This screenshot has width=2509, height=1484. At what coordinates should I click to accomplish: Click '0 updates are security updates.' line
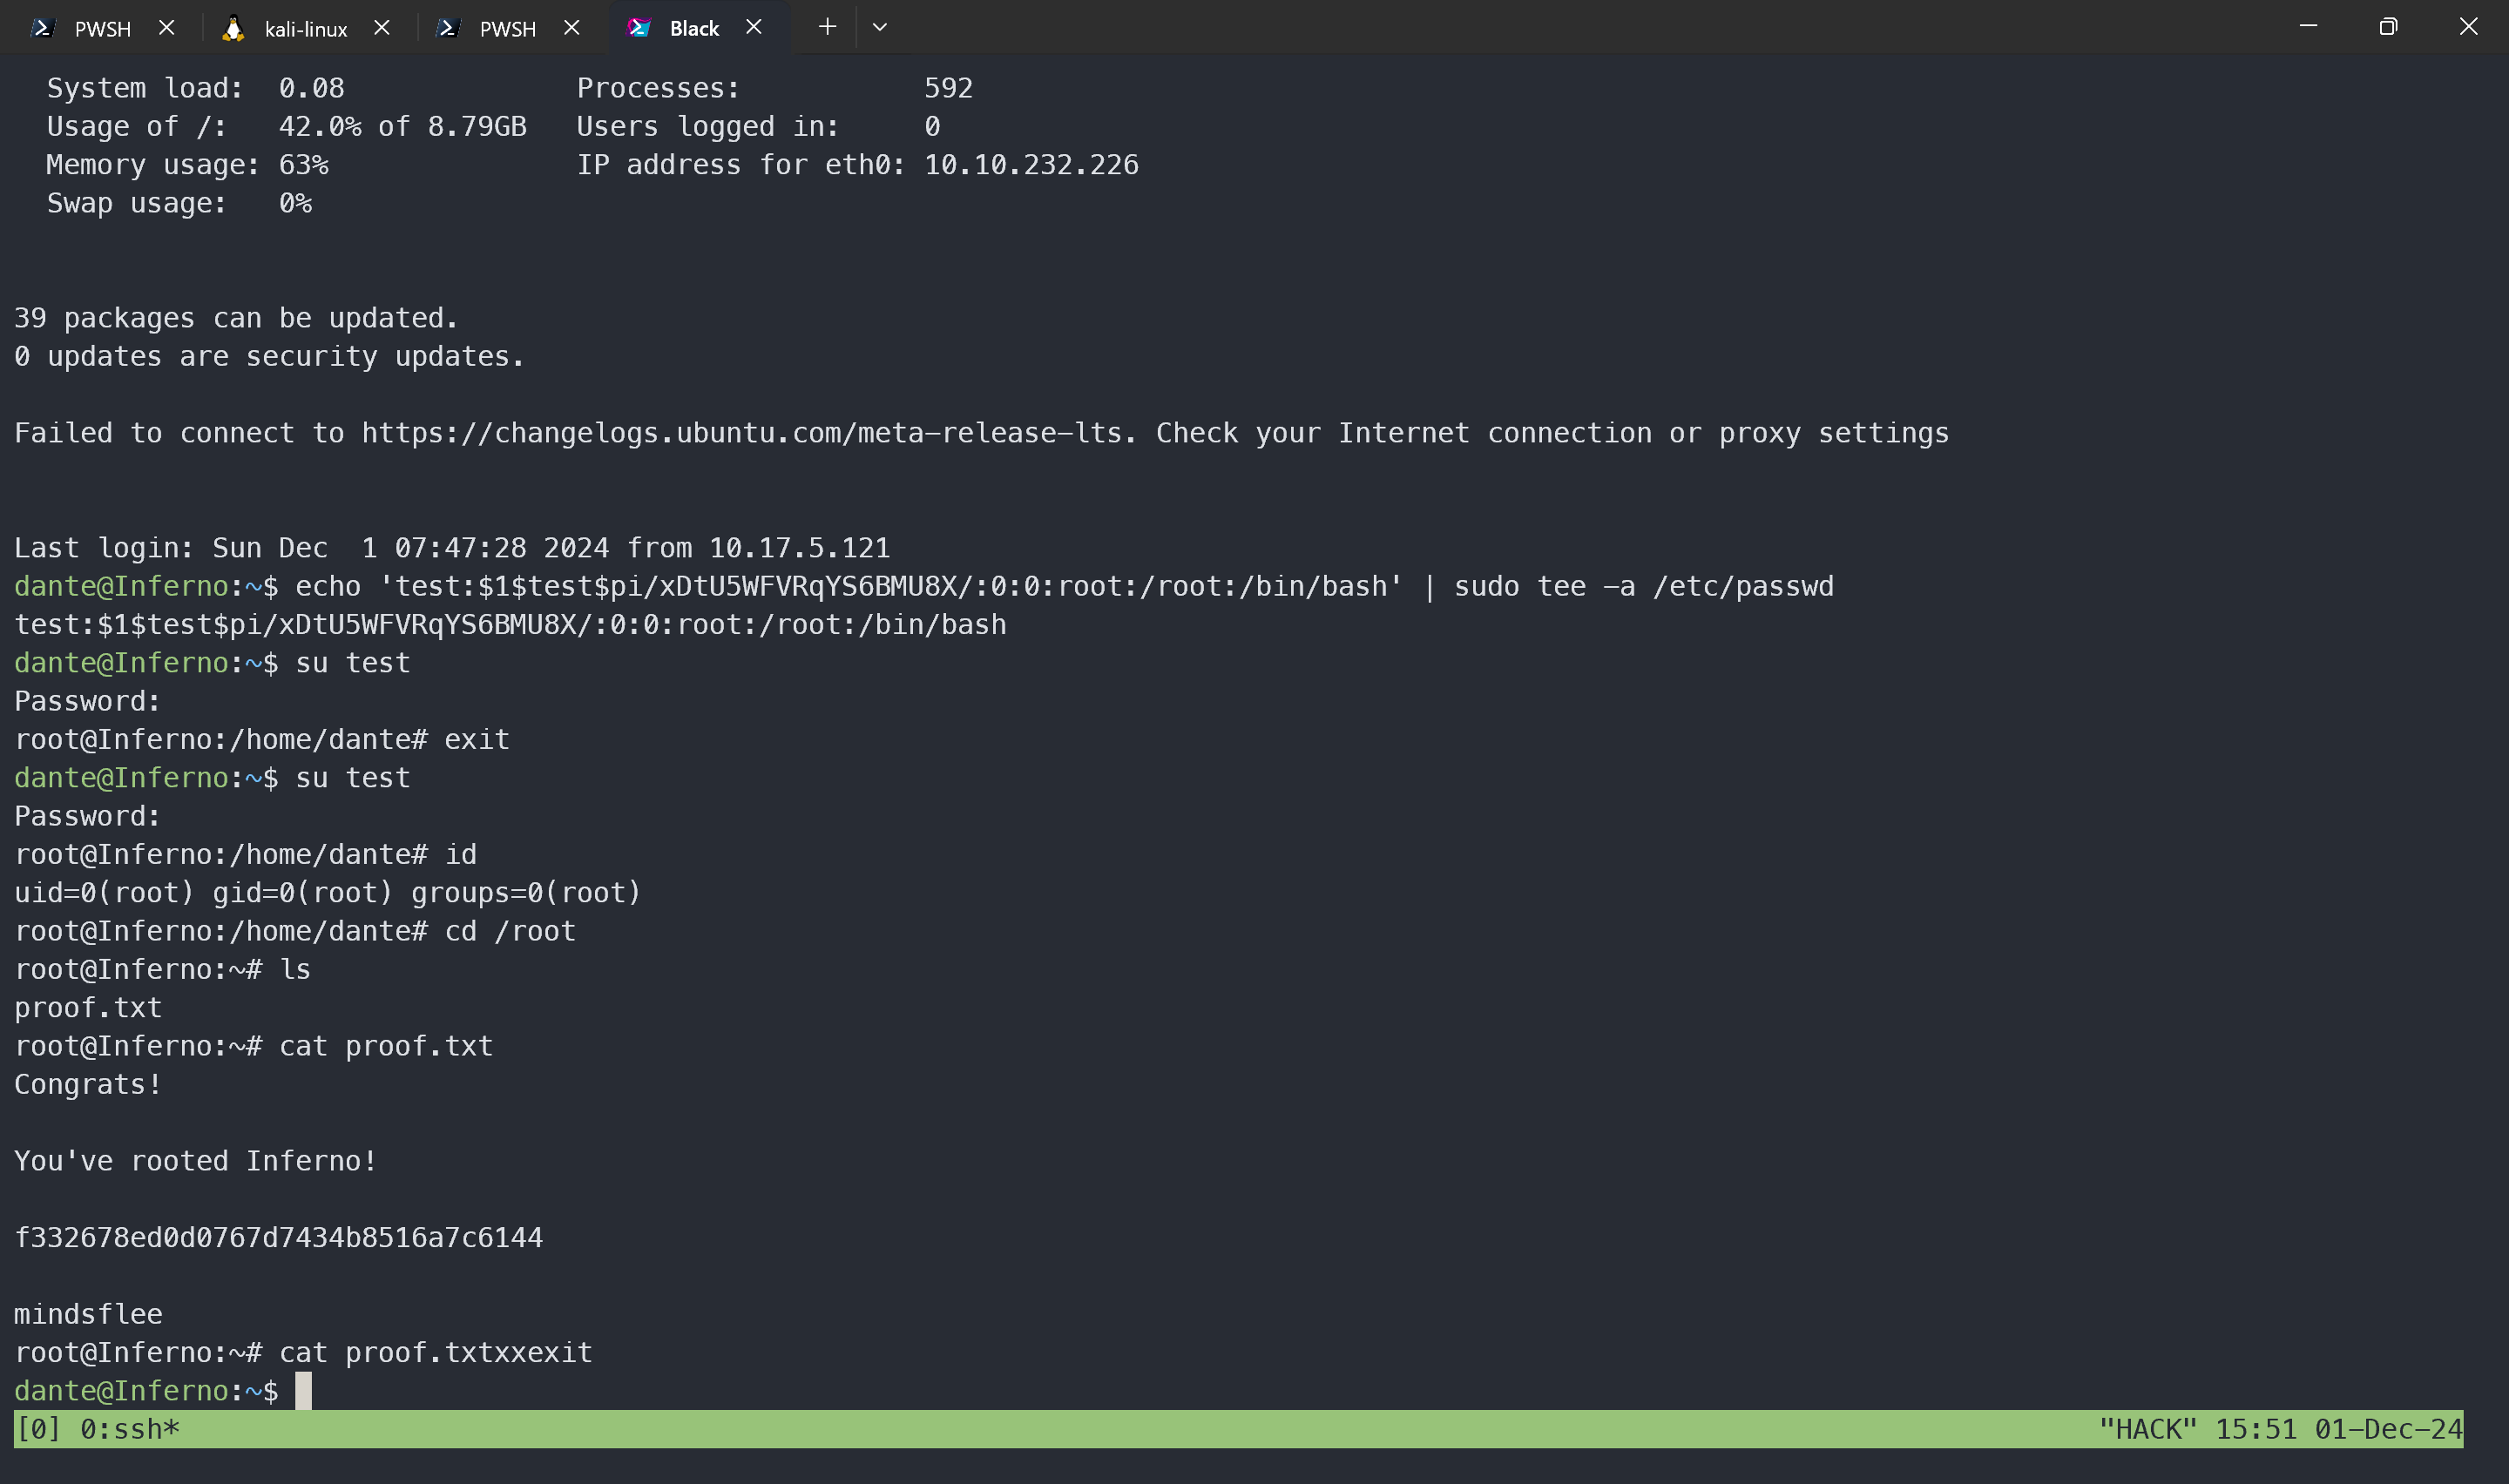pyautogui.click(x=269, y=357)
